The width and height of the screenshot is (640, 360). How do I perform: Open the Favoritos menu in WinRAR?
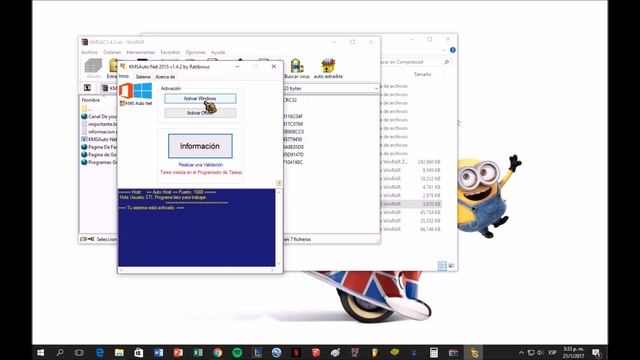tap(170, 52)
